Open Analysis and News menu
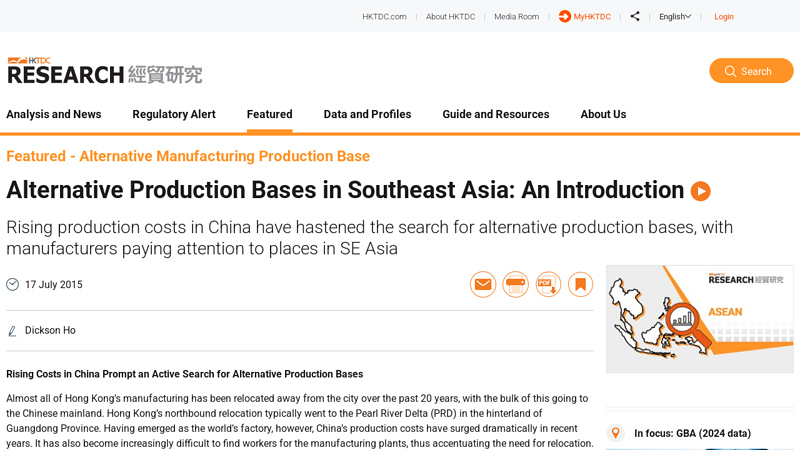The image size is (800, 450). point(54,114)
